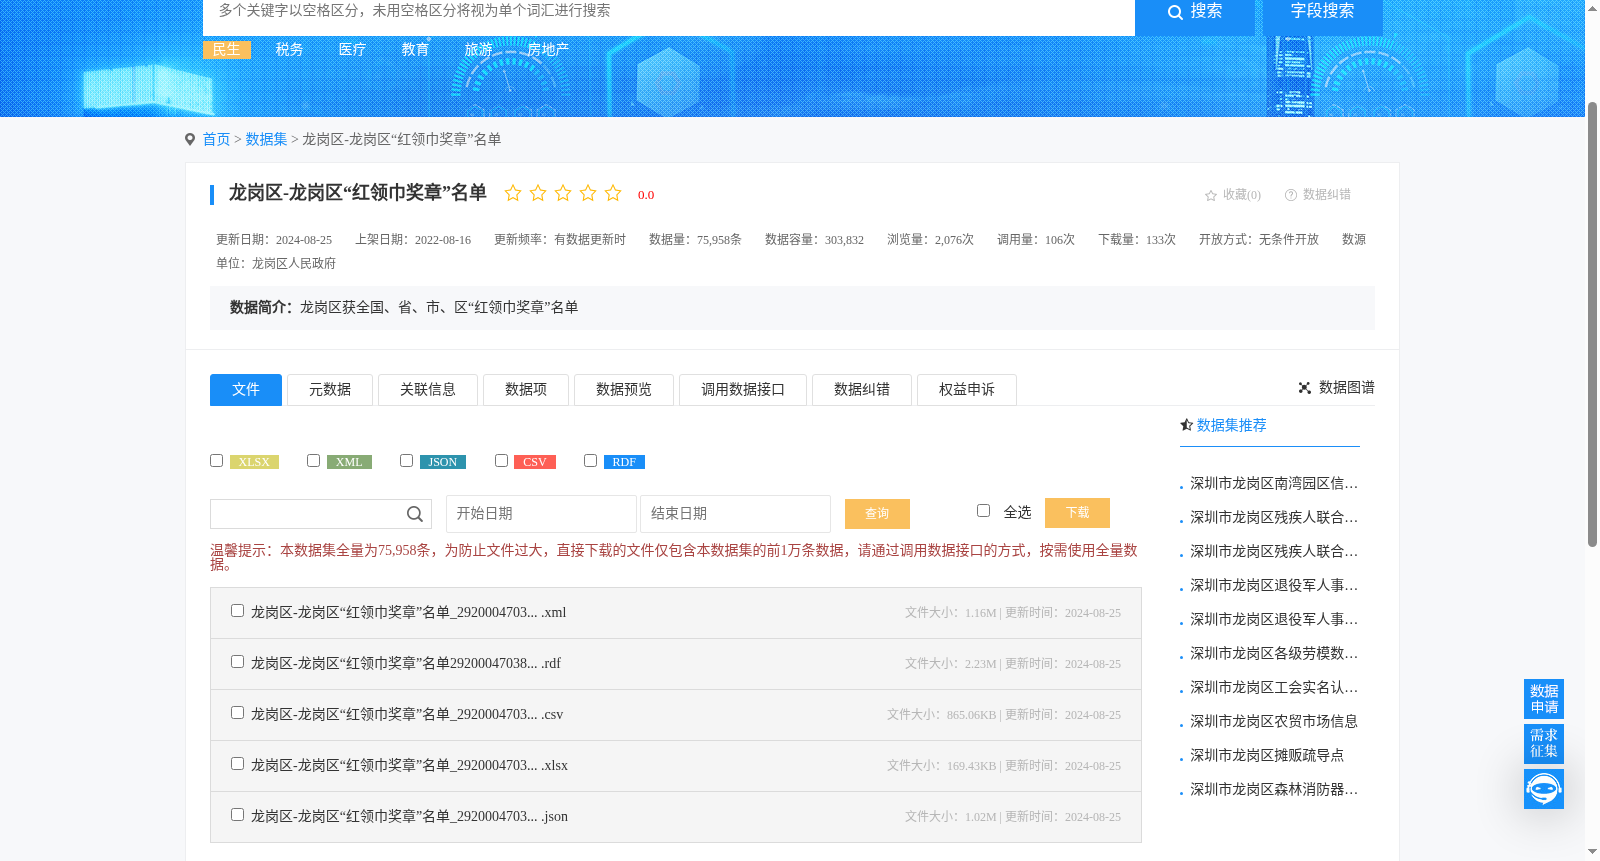Screen dimensions: 1600x861
Task: Click the orange 查询 button
Action: click(877, 514)
